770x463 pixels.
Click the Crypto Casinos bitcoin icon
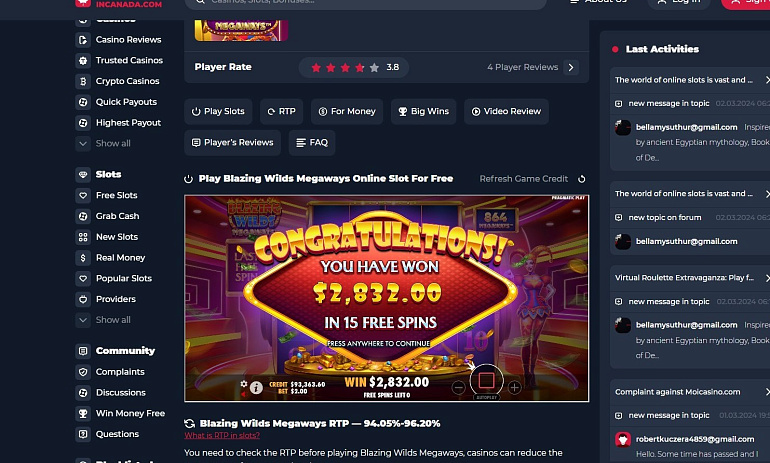(83, 81)
